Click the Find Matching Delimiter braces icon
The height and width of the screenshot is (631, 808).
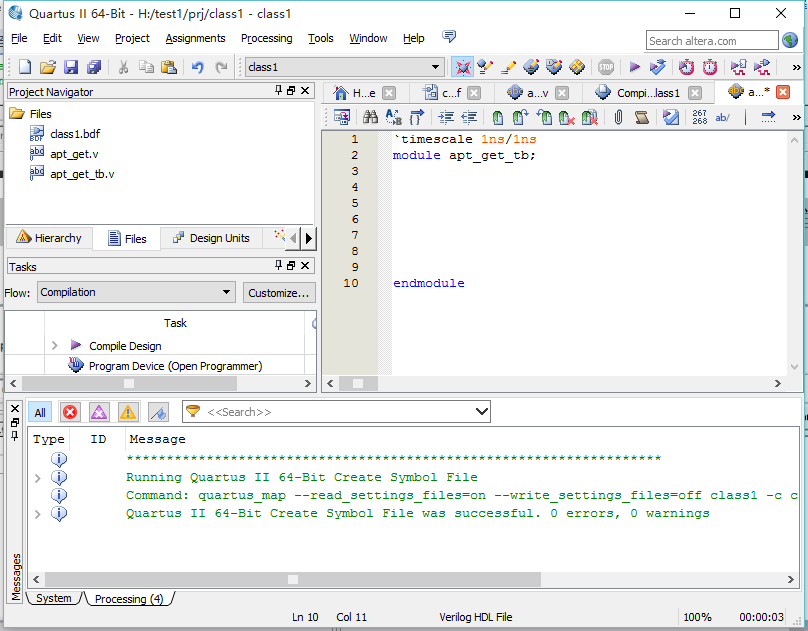click(416, 117)
